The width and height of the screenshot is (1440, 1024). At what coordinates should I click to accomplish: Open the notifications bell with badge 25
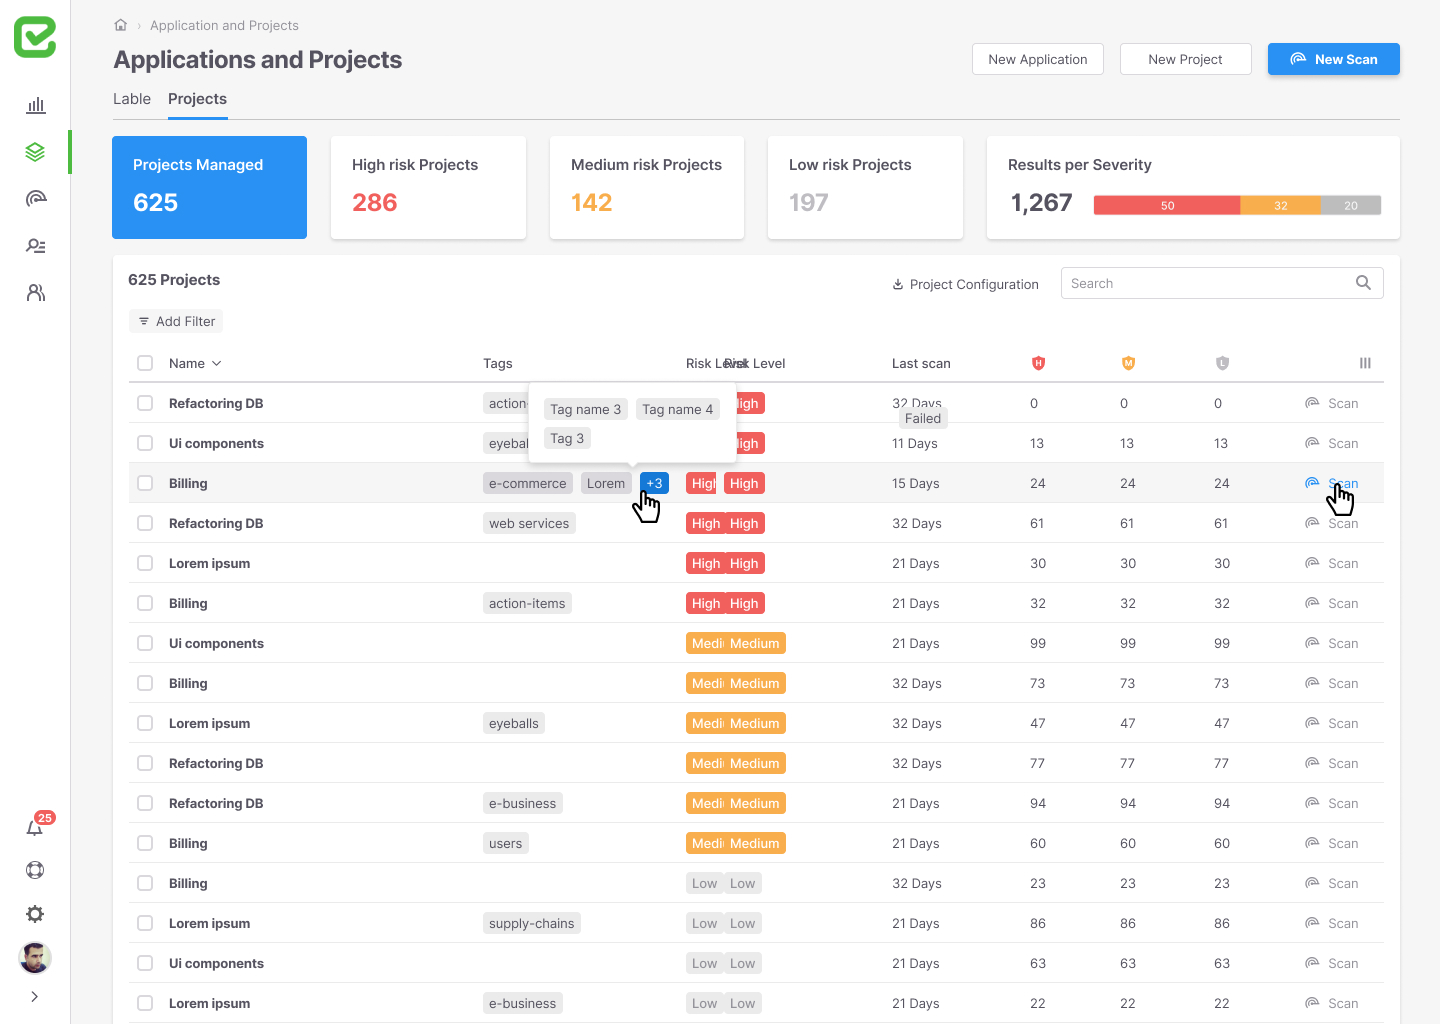[35, 828]
